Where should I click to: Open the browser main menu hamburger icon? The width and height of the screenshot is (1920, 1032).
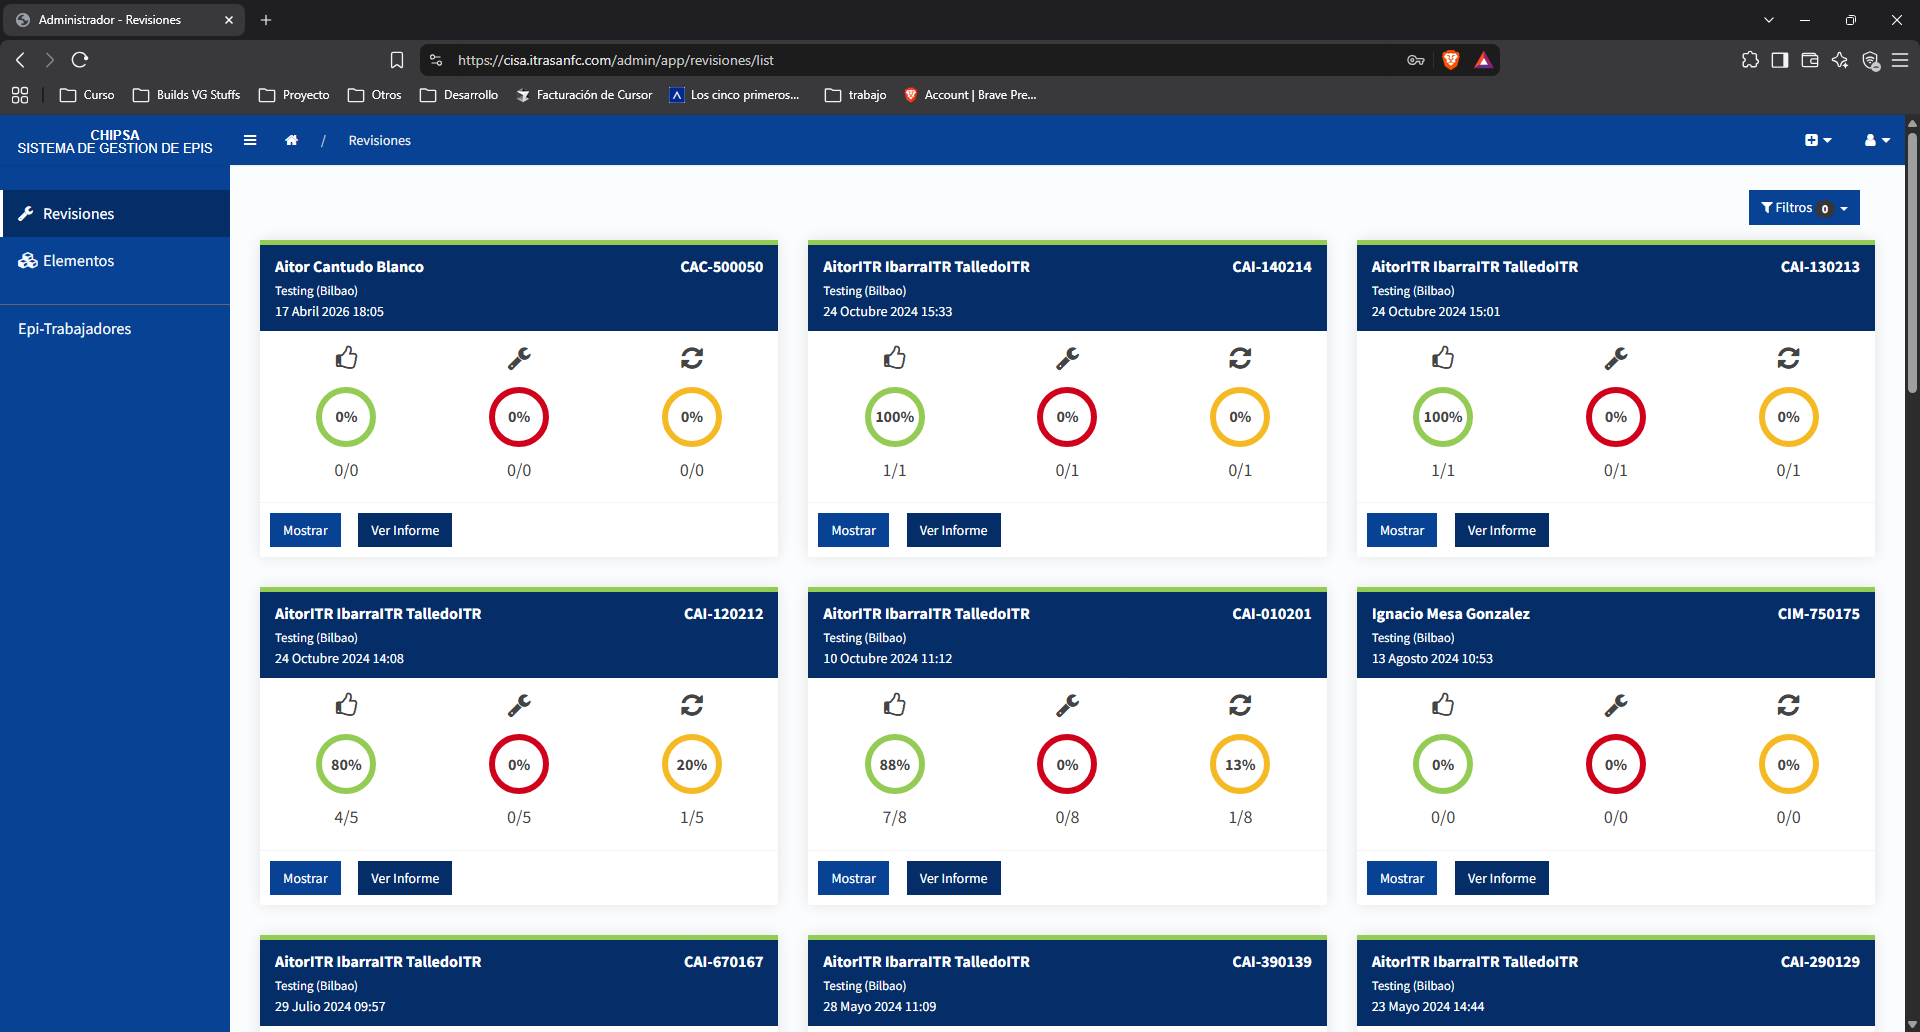pyautogui.click(x=1900, y=60)
